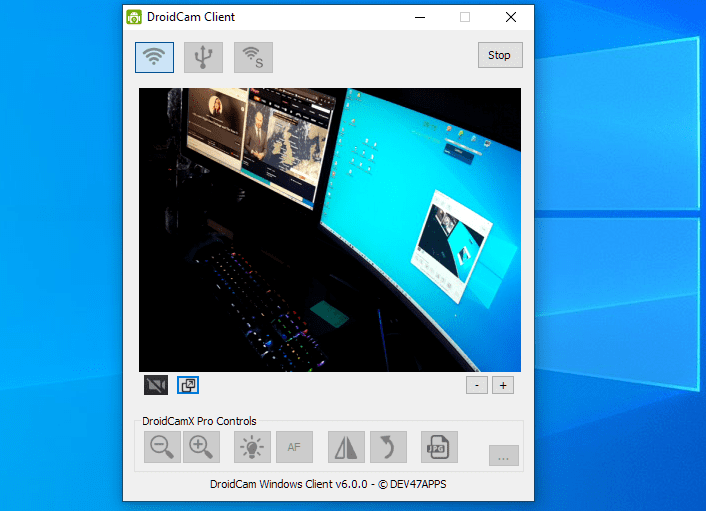706x511 pixels.
Task: Toggle the video-off camera icon
Action: pyautogui.click(x=156, y=385)
